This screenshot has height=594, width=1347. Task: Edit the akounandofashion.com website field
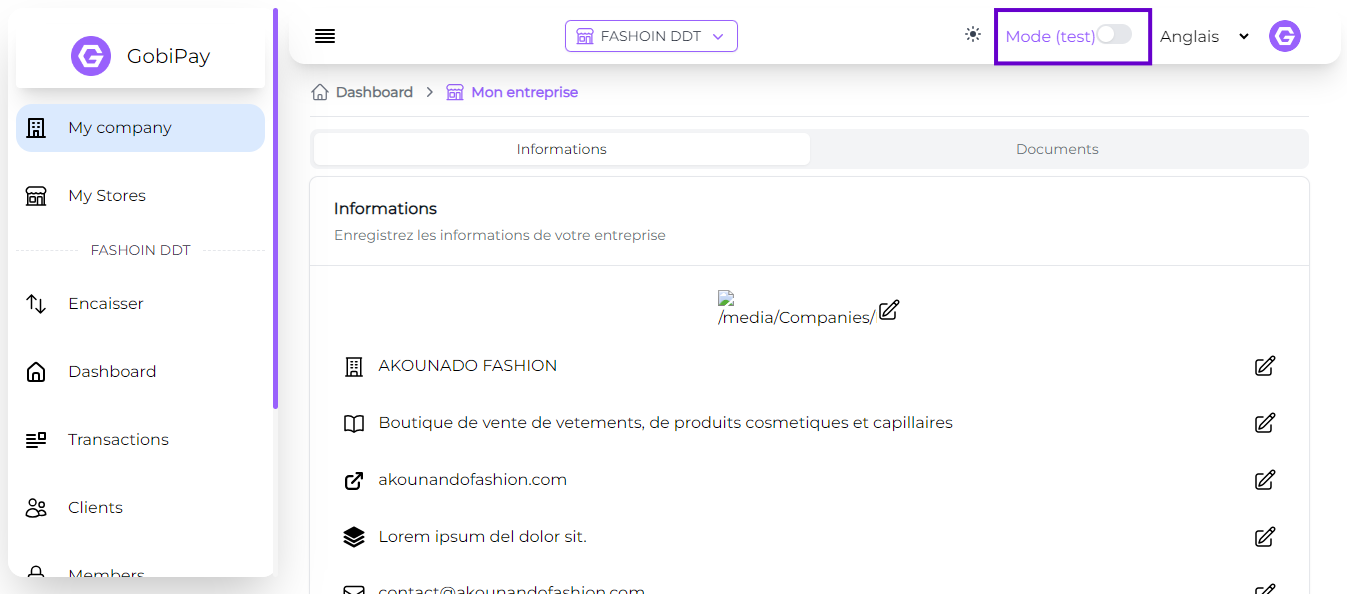tap(1265, 480)
